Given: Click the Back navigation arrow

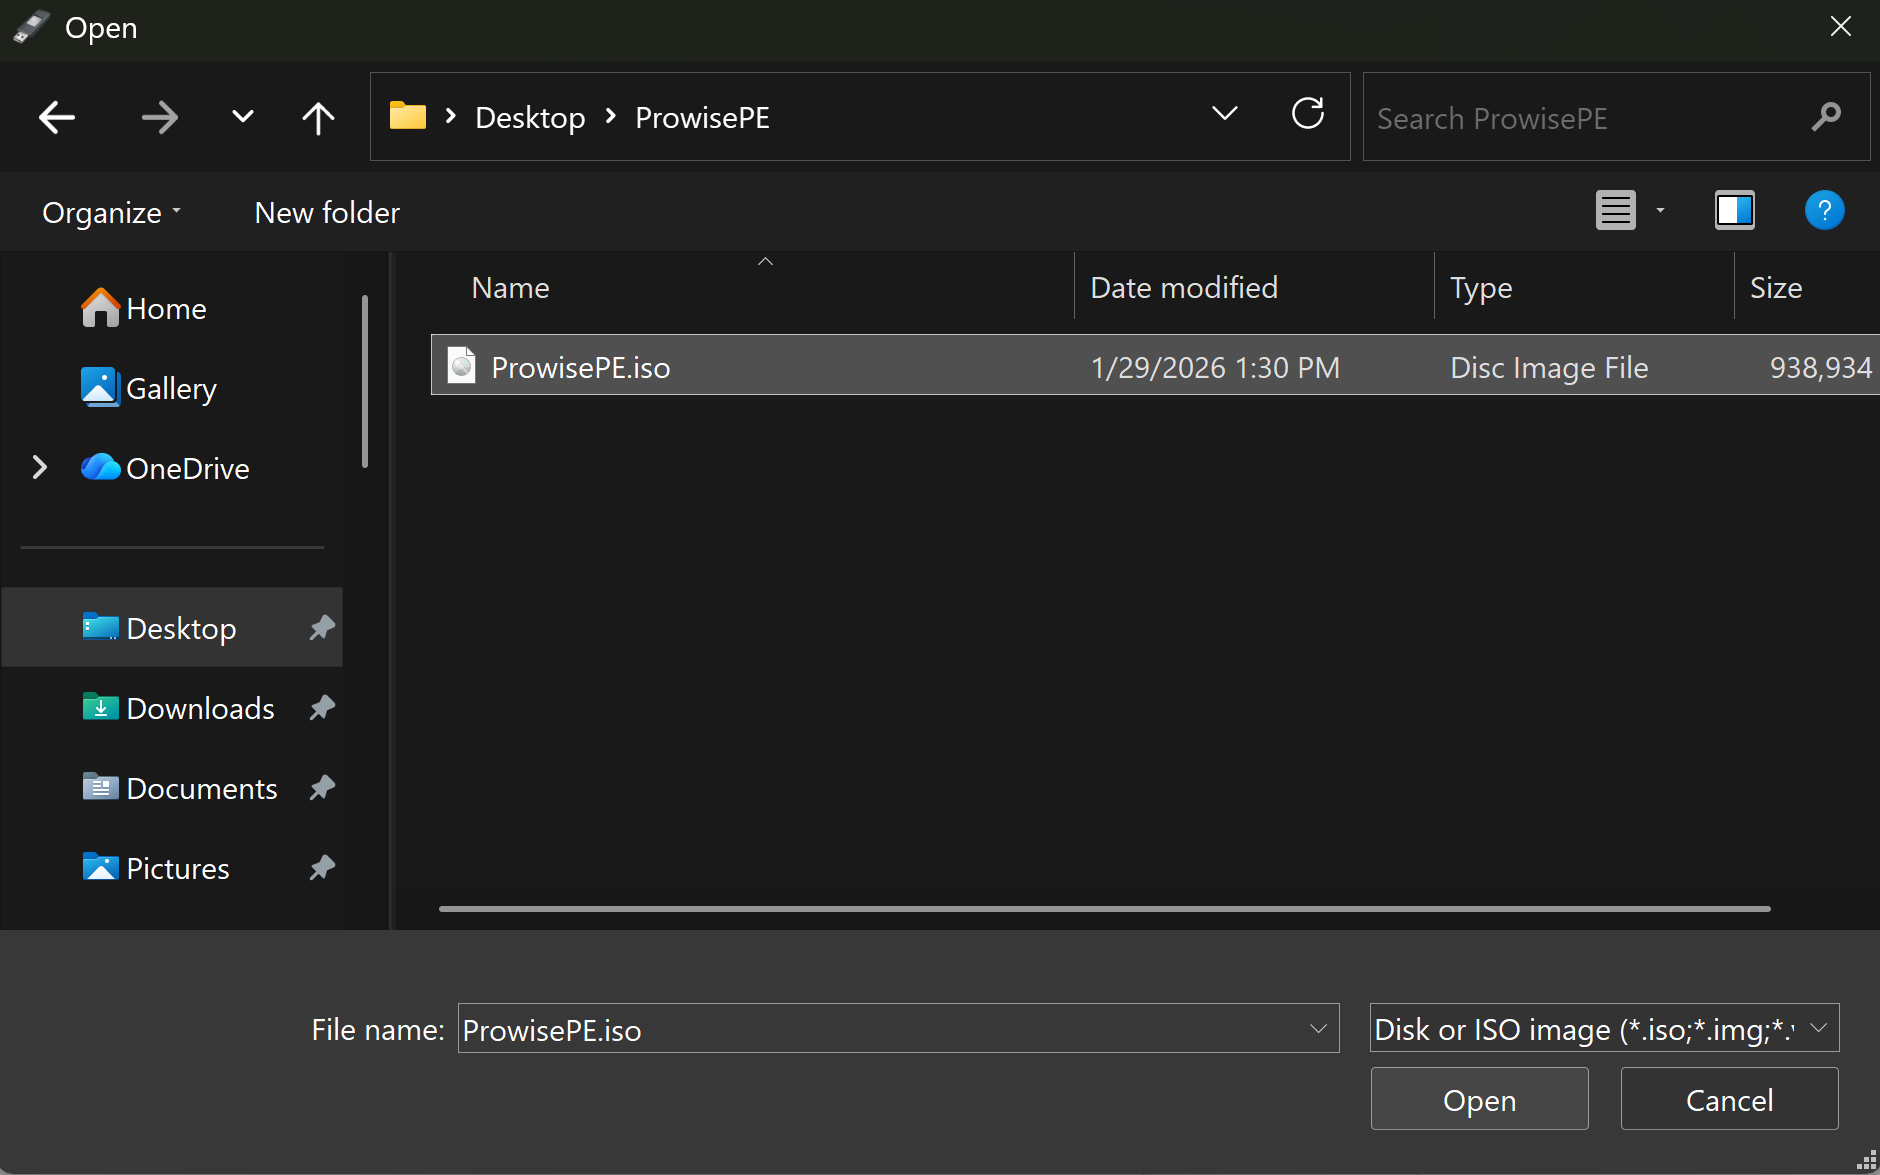Looking at the screenshot, I should click(x=57, y=118).
